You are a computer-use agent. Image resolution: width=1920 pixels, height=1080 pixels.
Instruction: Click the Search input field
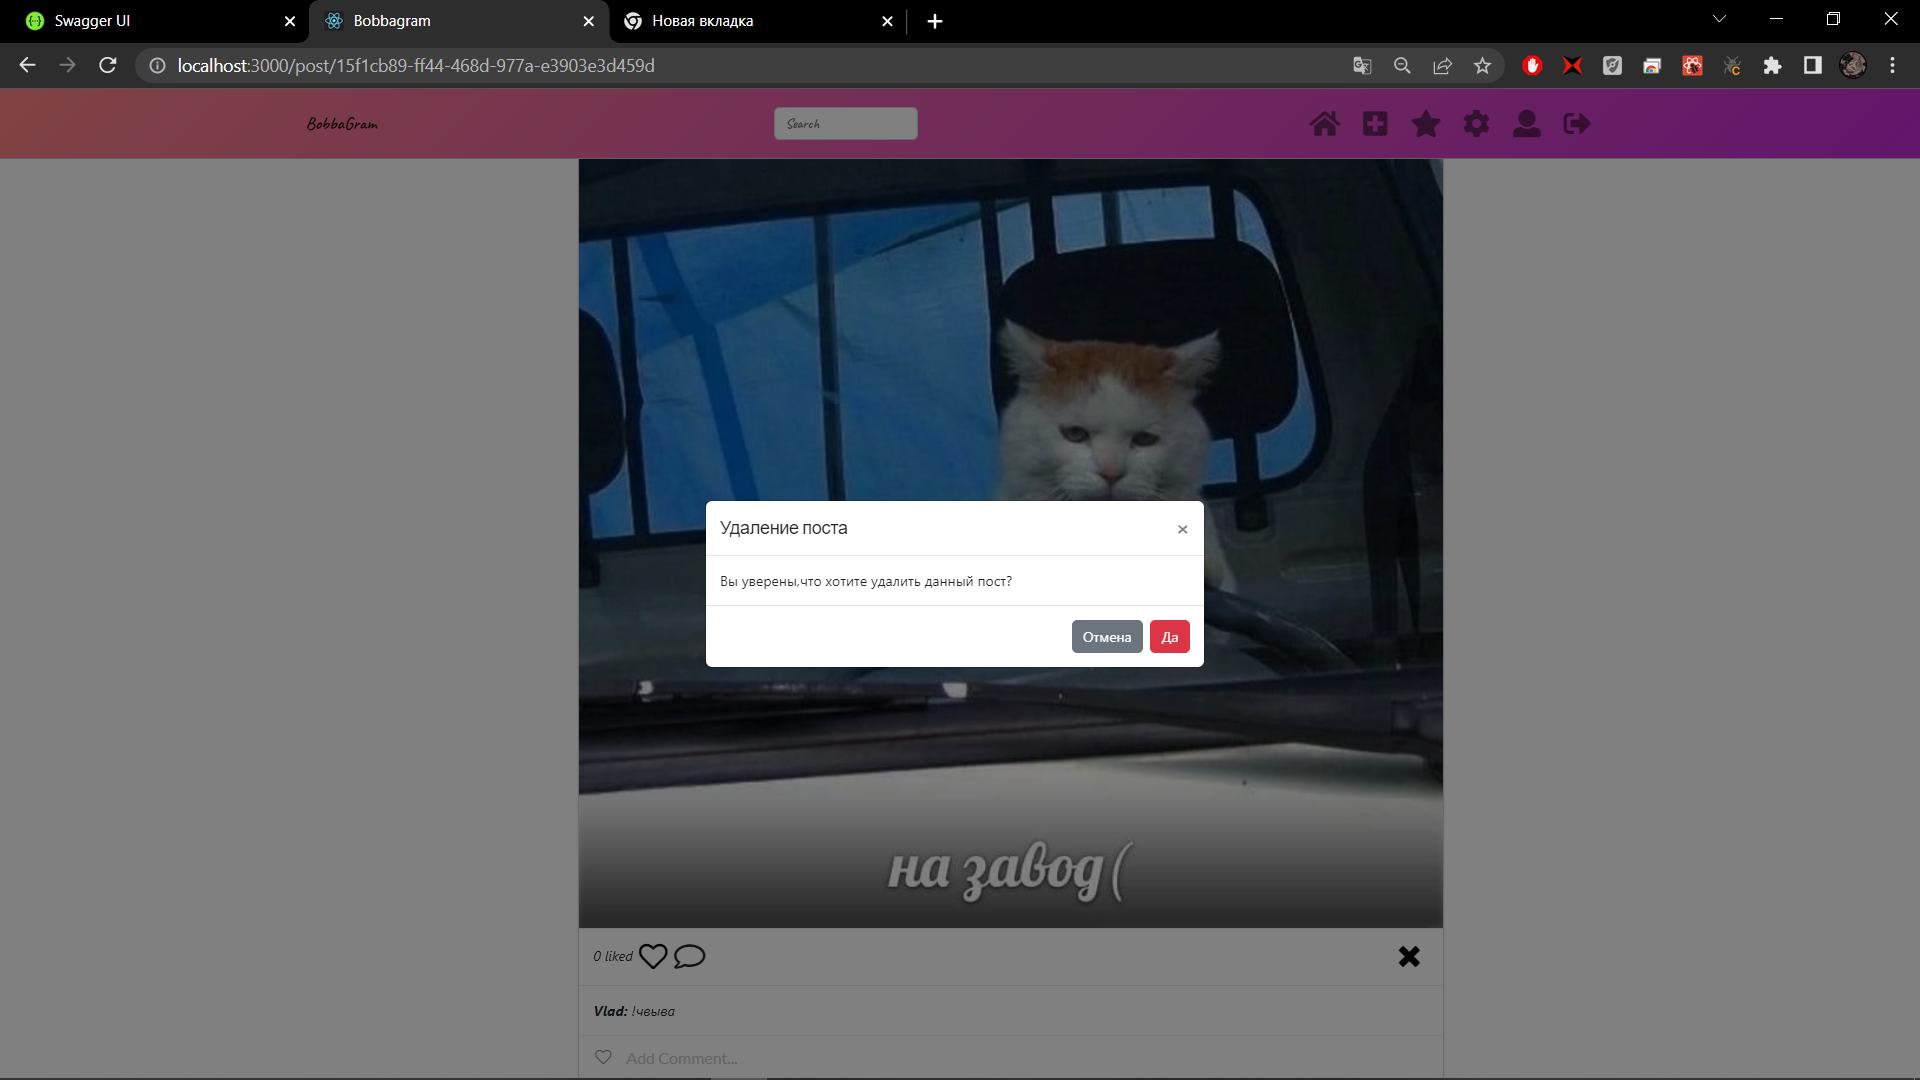click(845, 124)
